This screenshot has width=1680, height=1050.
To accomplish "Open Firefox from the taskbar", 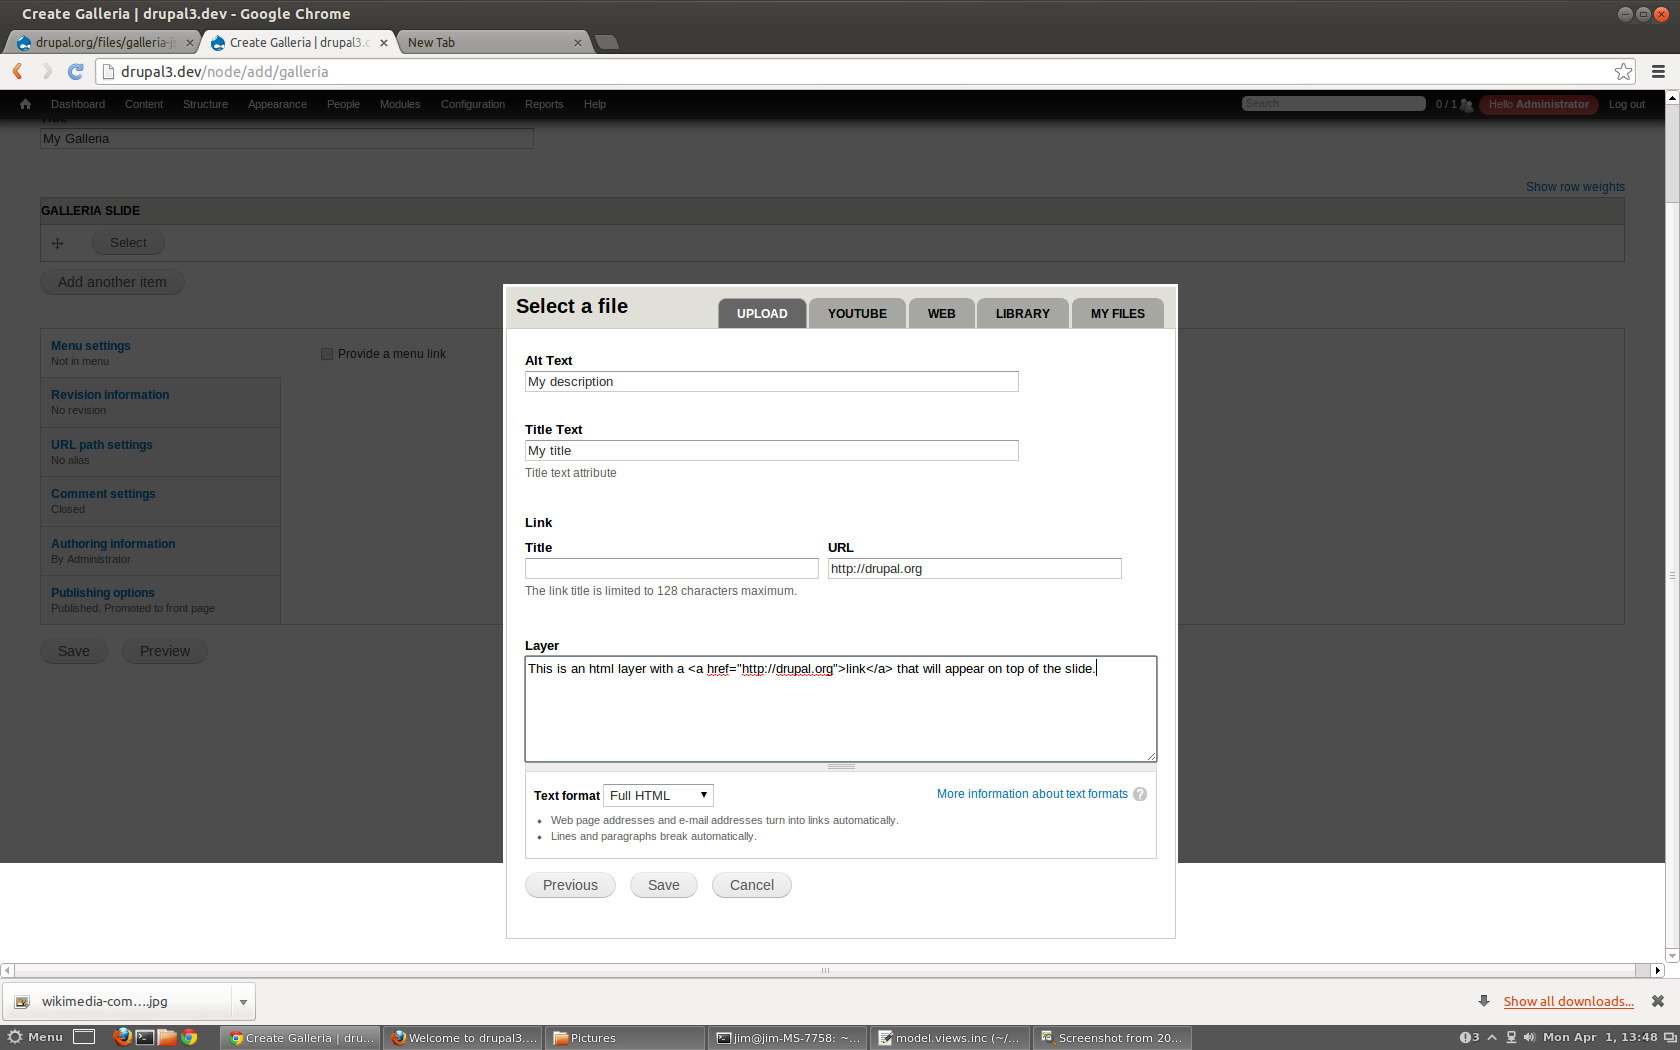I will coord(122,1037).
